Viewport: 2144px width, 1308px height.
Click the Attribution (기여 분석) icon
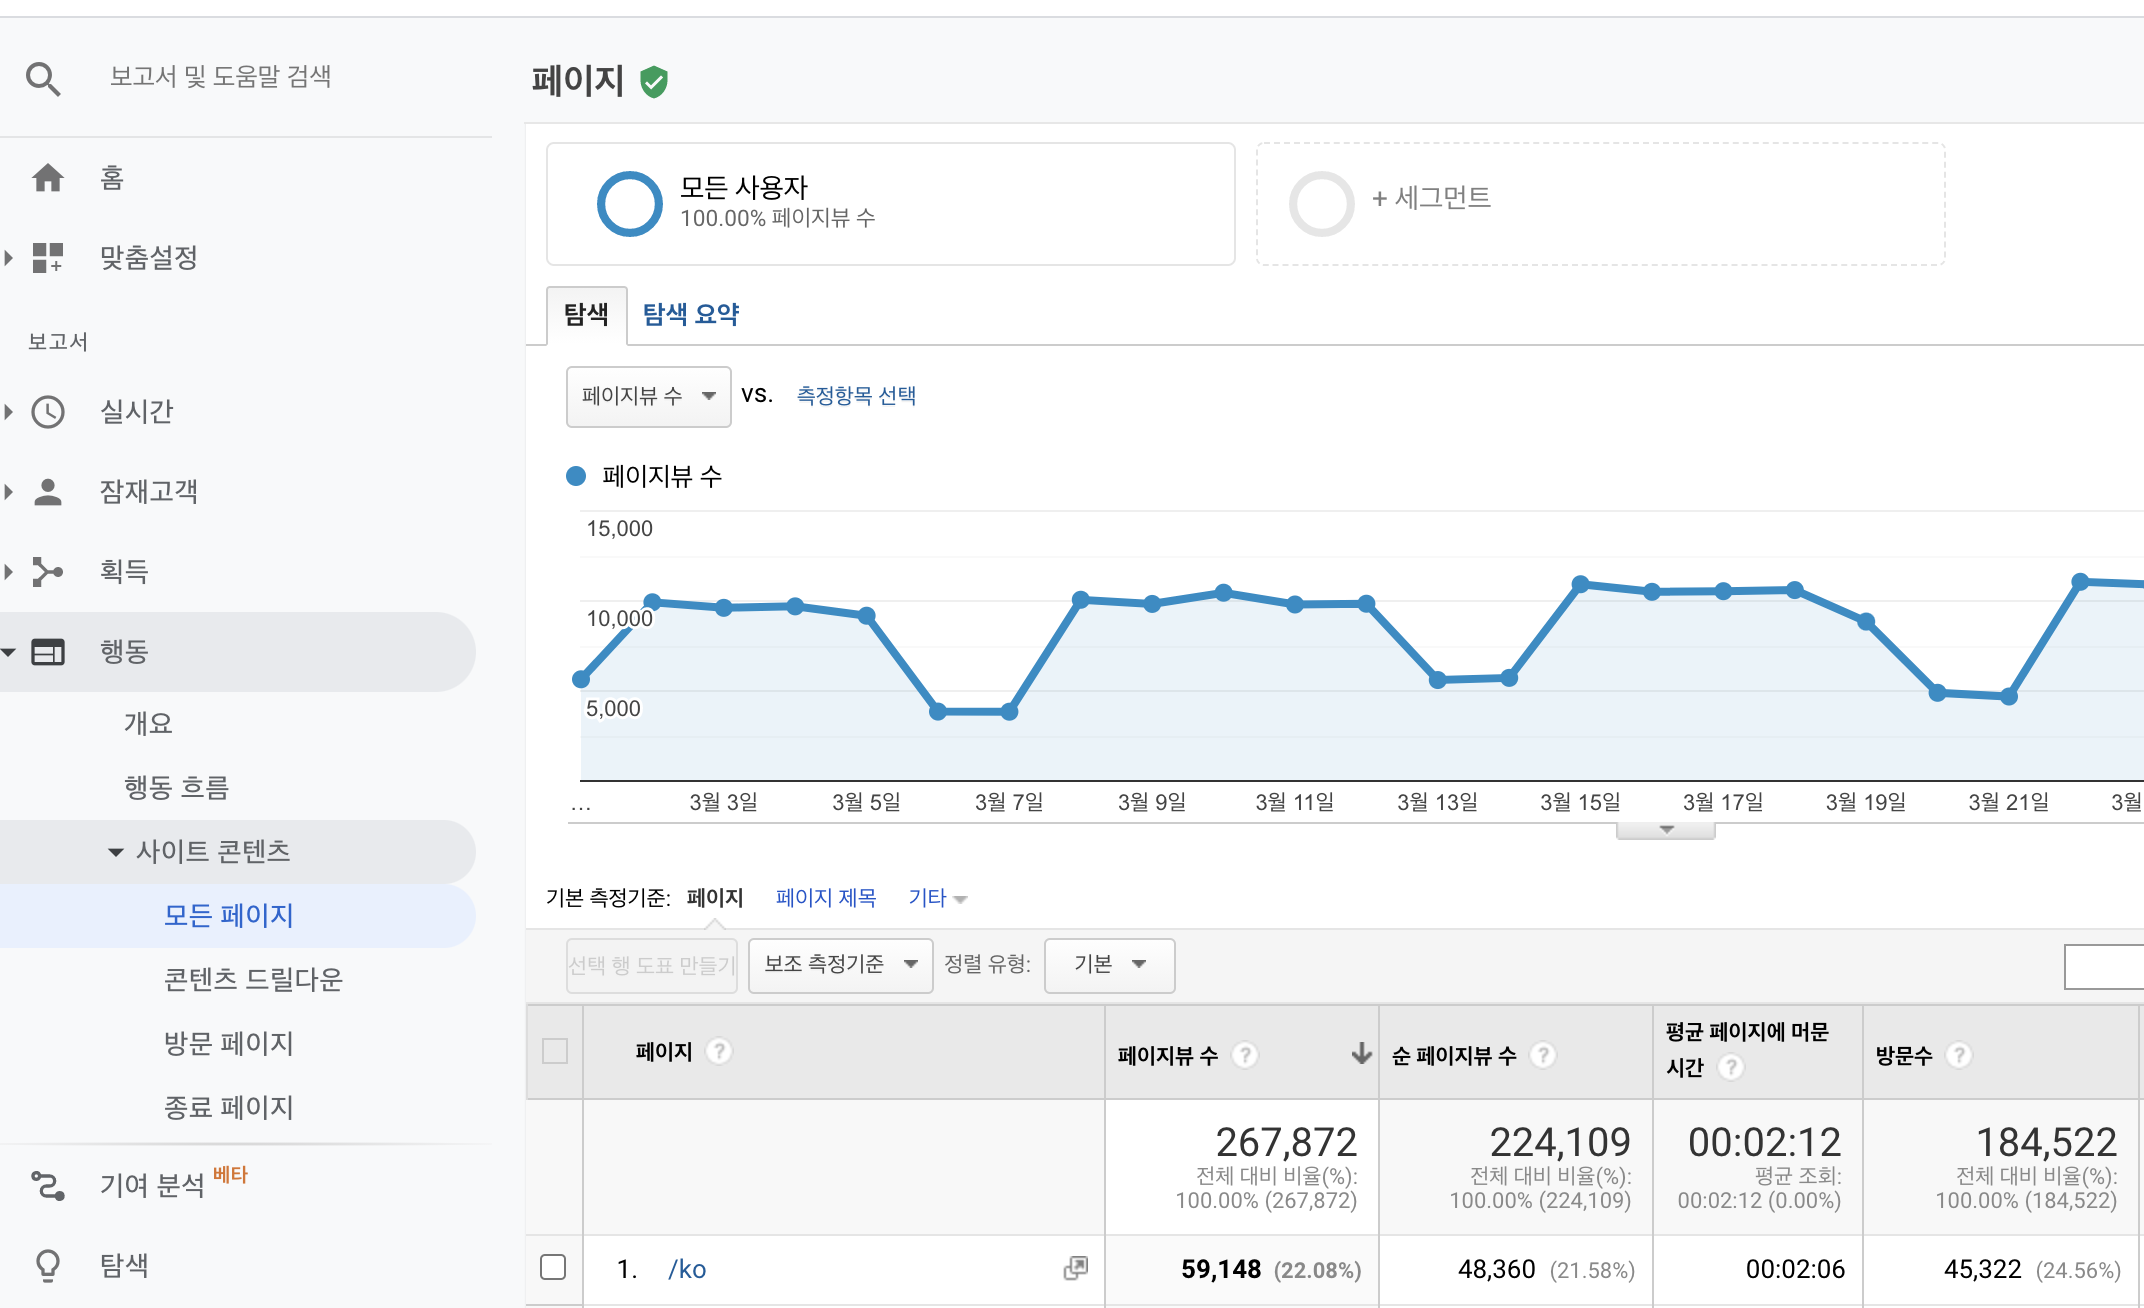[x=47, y=1186]
